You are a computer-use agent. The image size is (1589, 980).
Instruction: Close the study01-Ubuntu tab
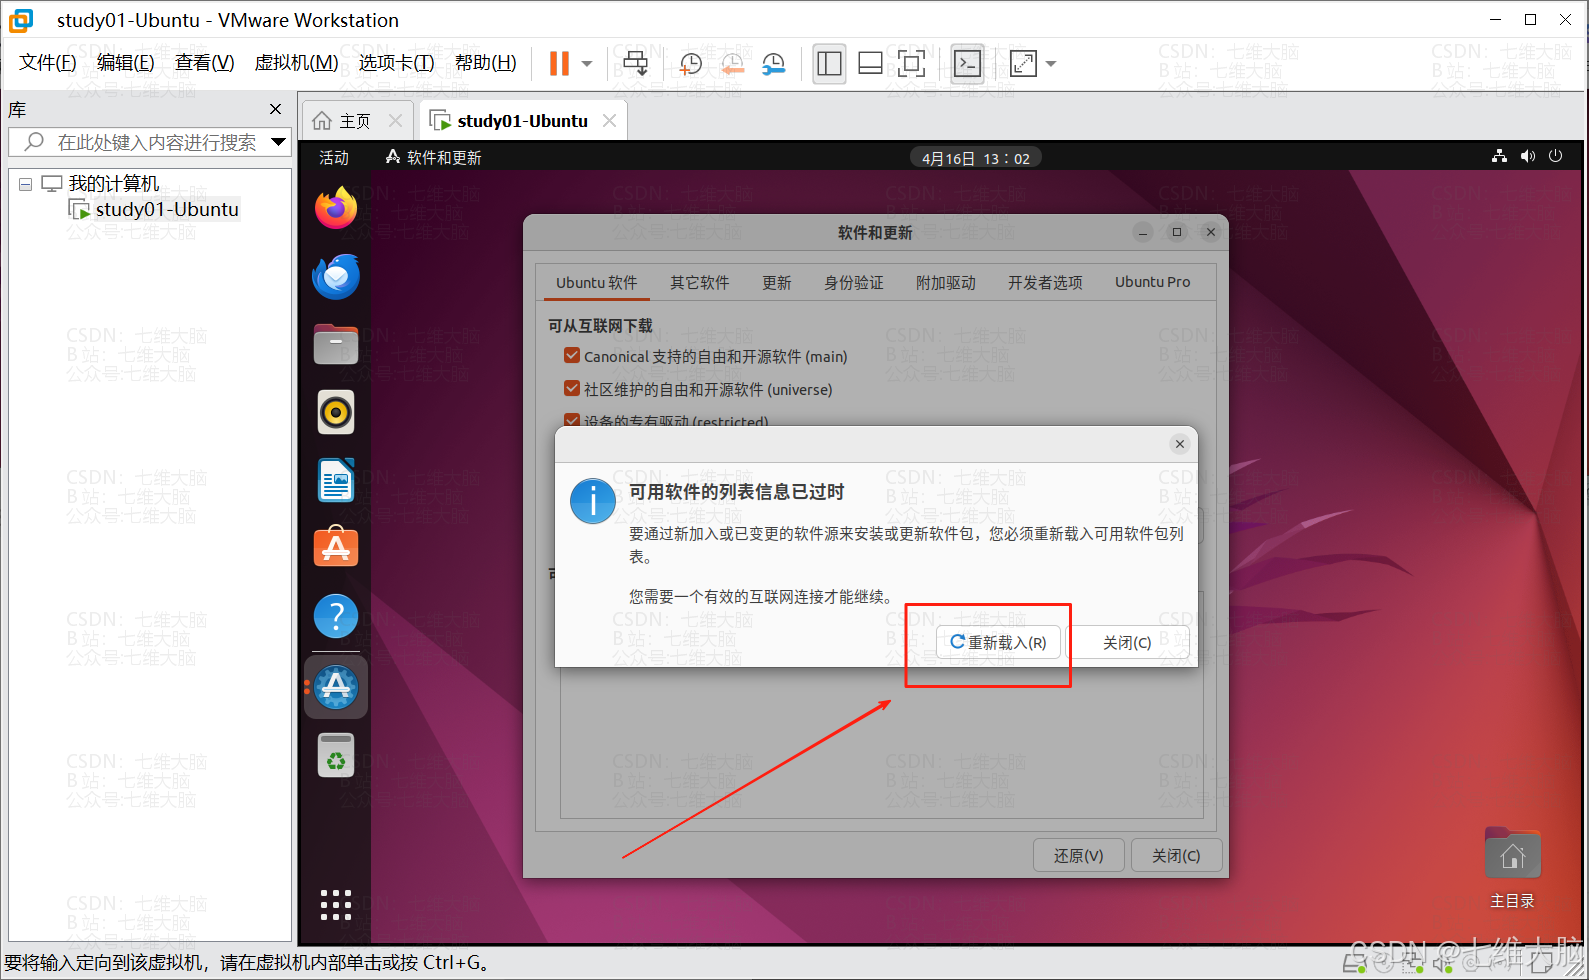point(609,121)
